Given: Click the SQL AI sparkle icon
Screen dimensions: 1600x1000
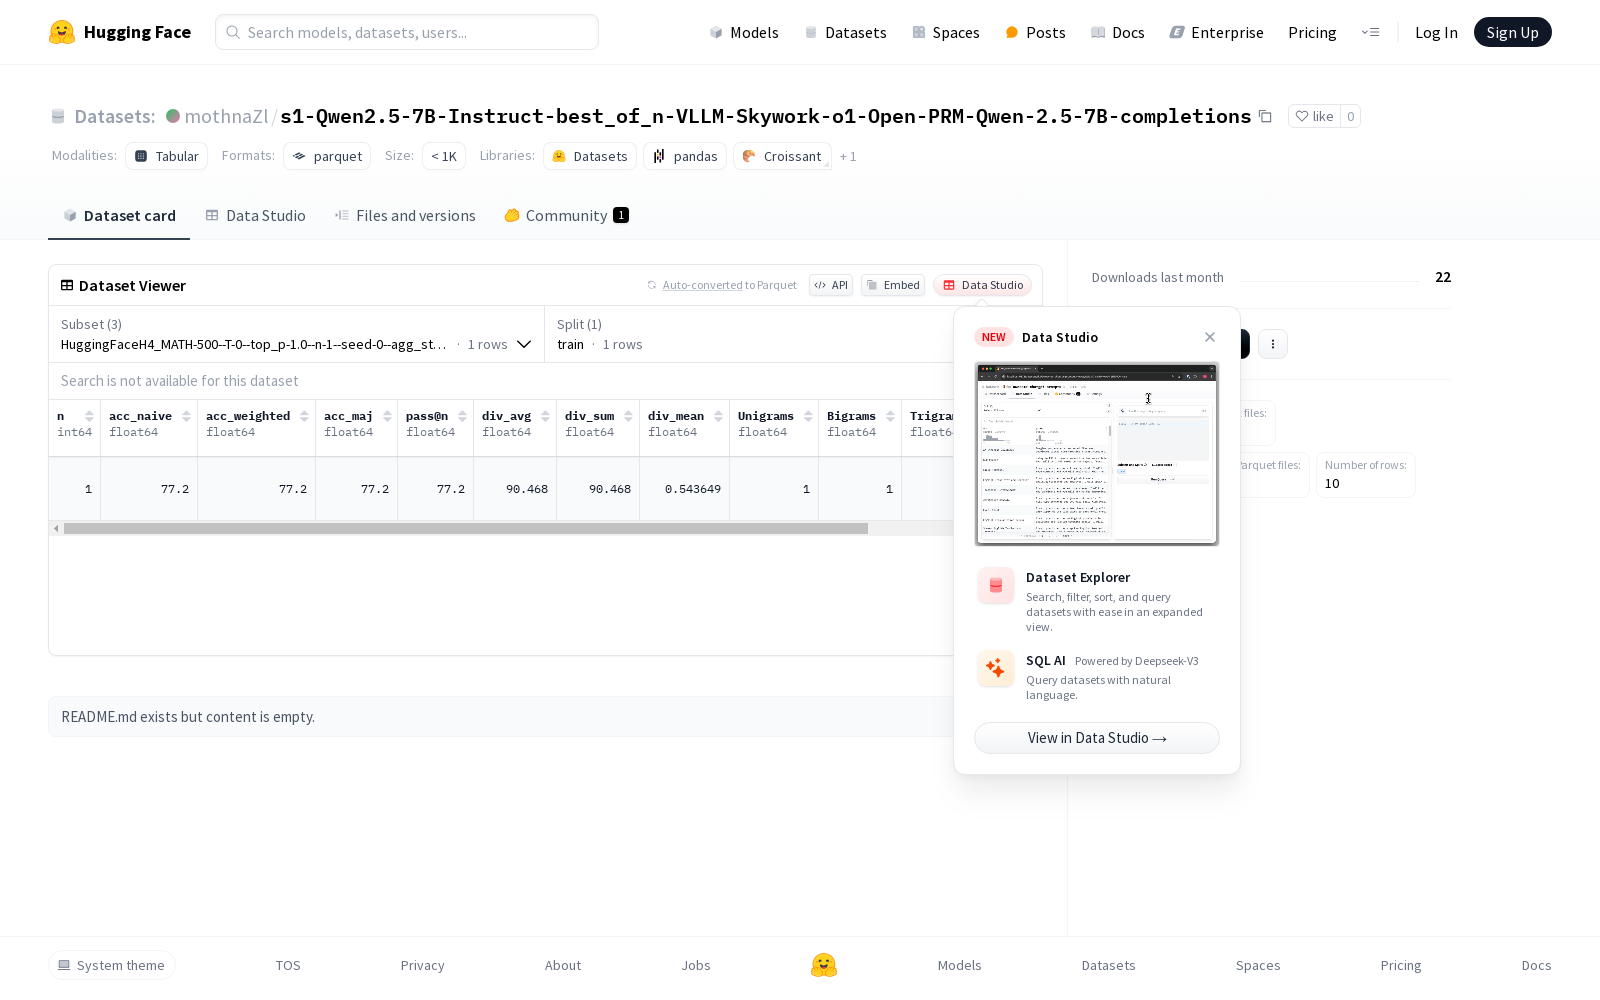Looking at the screenshot, I should pos(996,669).
